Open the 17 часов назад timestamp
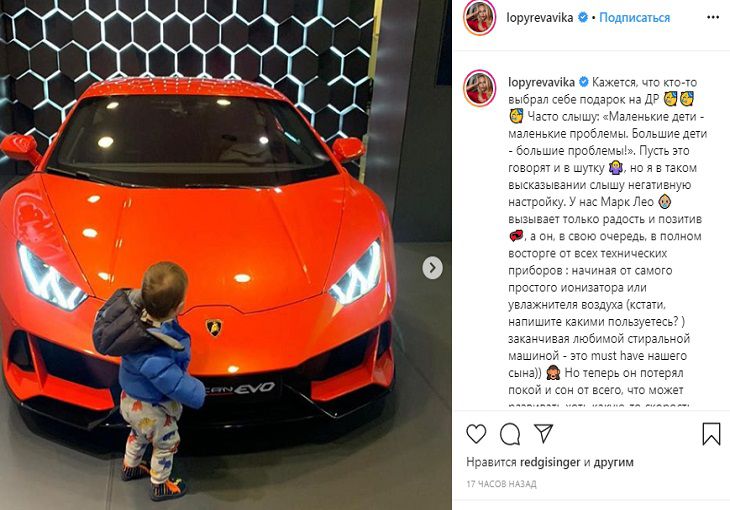Screen dimensions: 730x510 coord(501,484)
